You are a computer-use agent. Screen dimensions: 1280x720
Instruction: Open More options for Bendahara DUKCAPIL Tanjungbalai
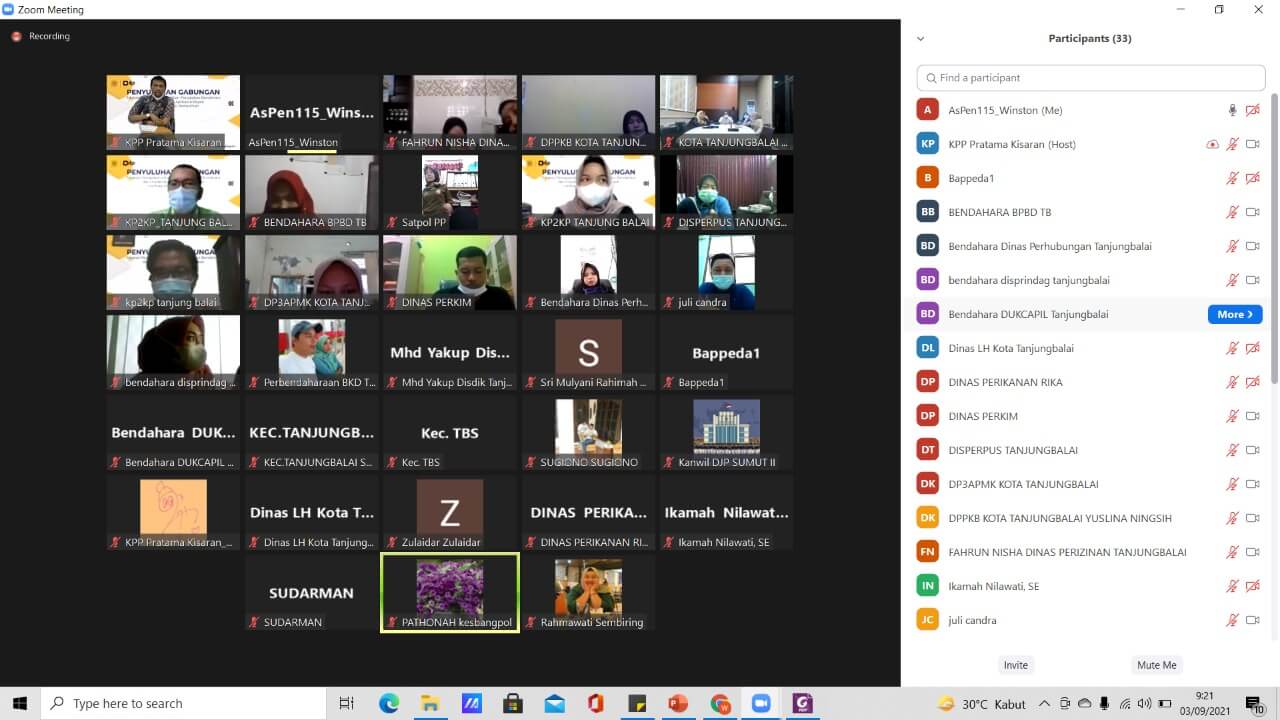coord(1234,314)
